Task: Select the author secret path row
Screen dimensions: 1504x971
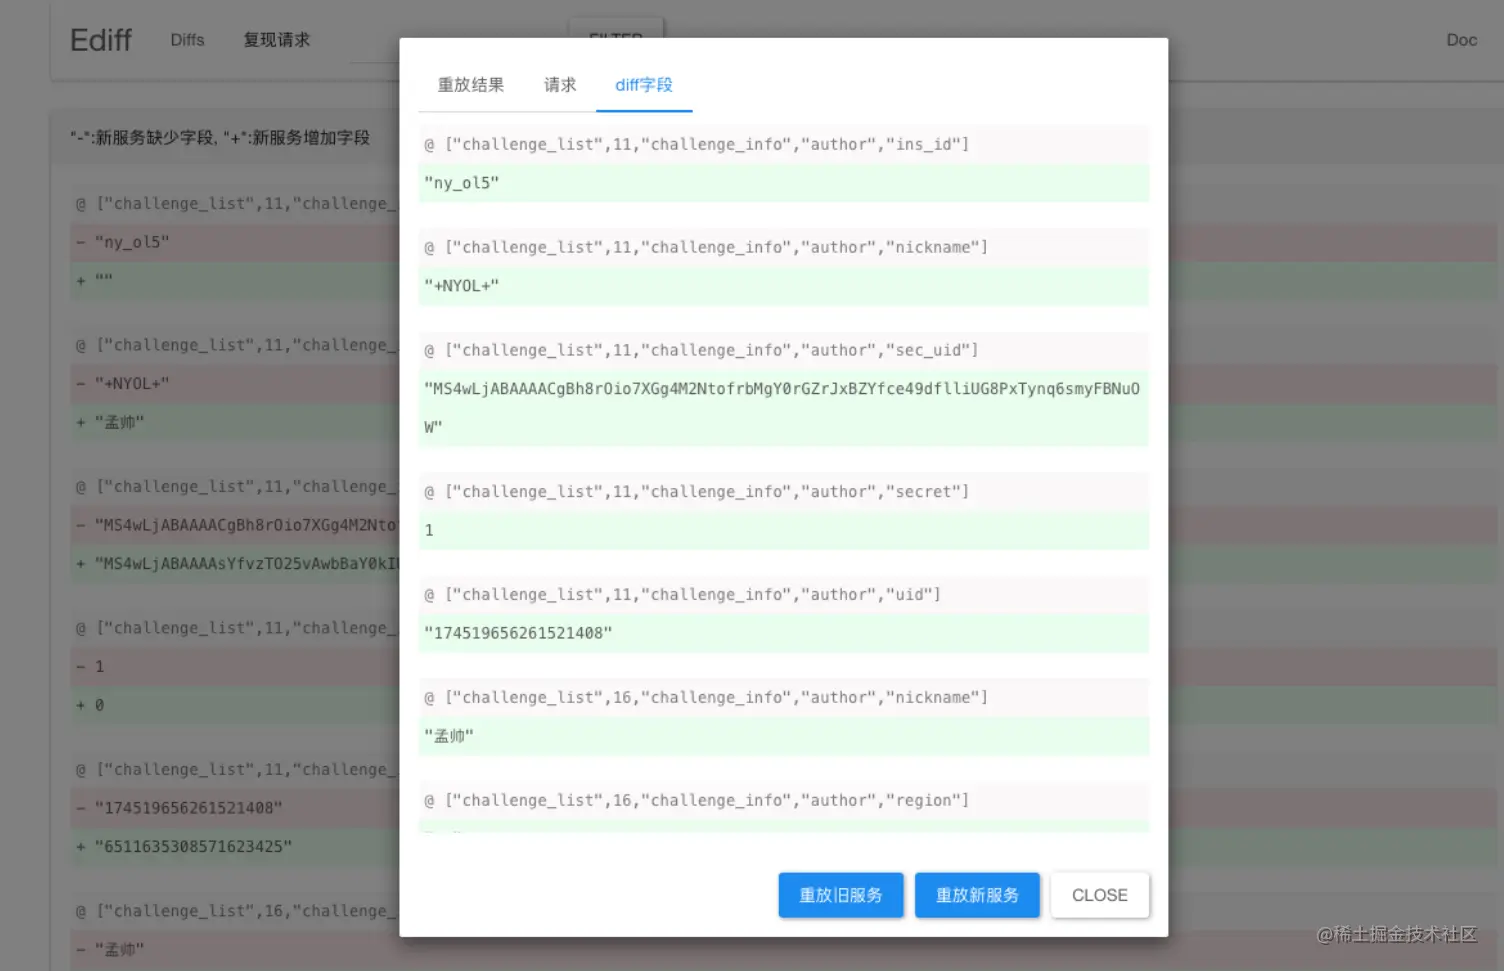Action: (784, 491)
